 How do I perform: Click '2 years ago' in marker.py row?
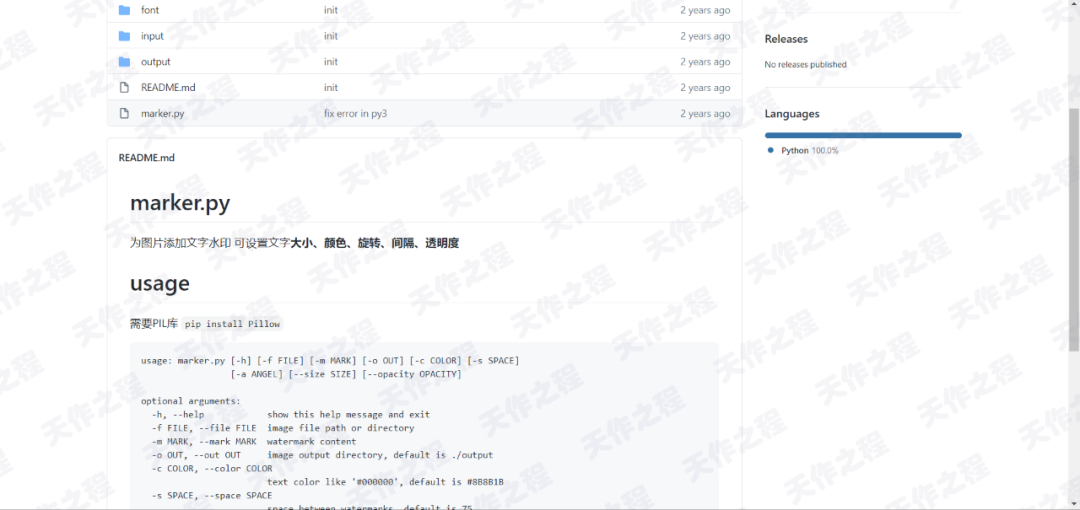click(705, 114)
